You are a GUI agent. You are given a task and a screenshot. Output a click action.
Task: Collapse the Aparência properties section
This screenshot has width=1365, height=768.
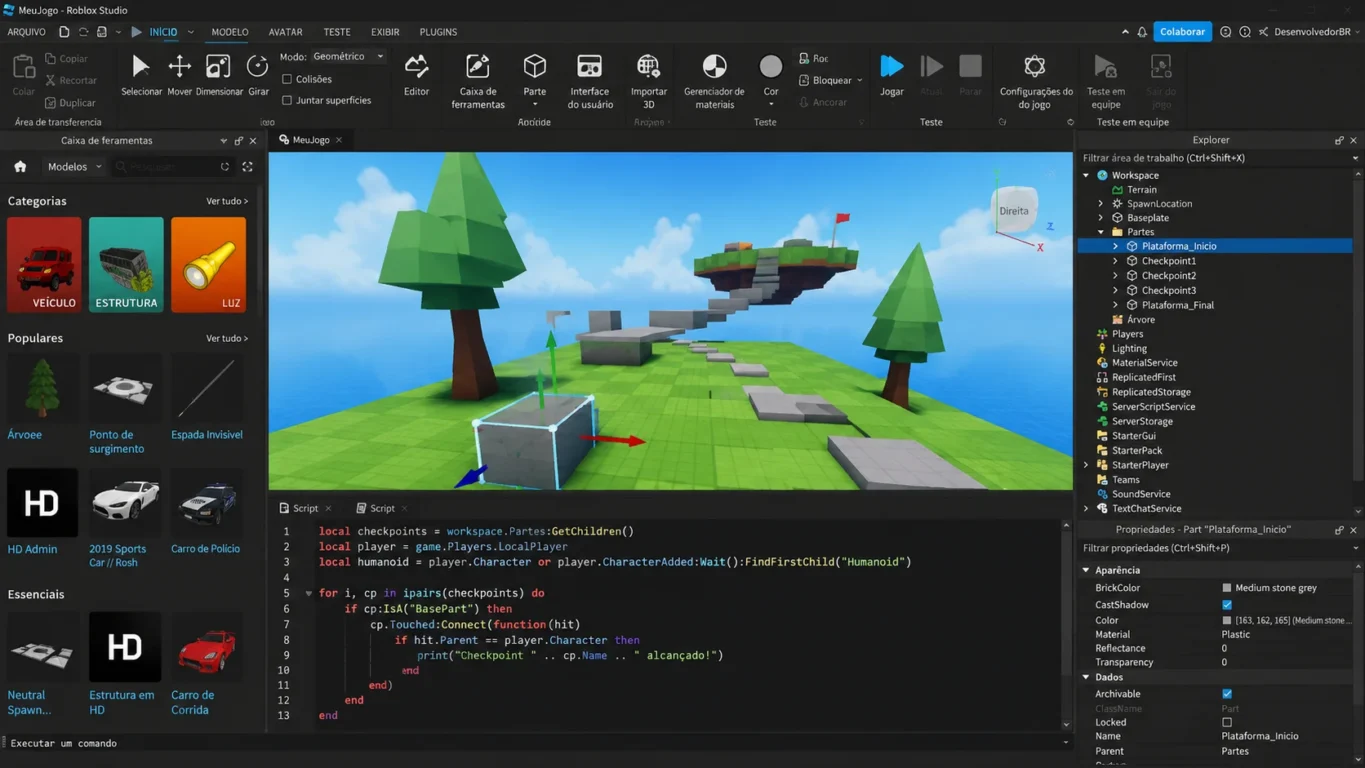[x=1086, y=571]
